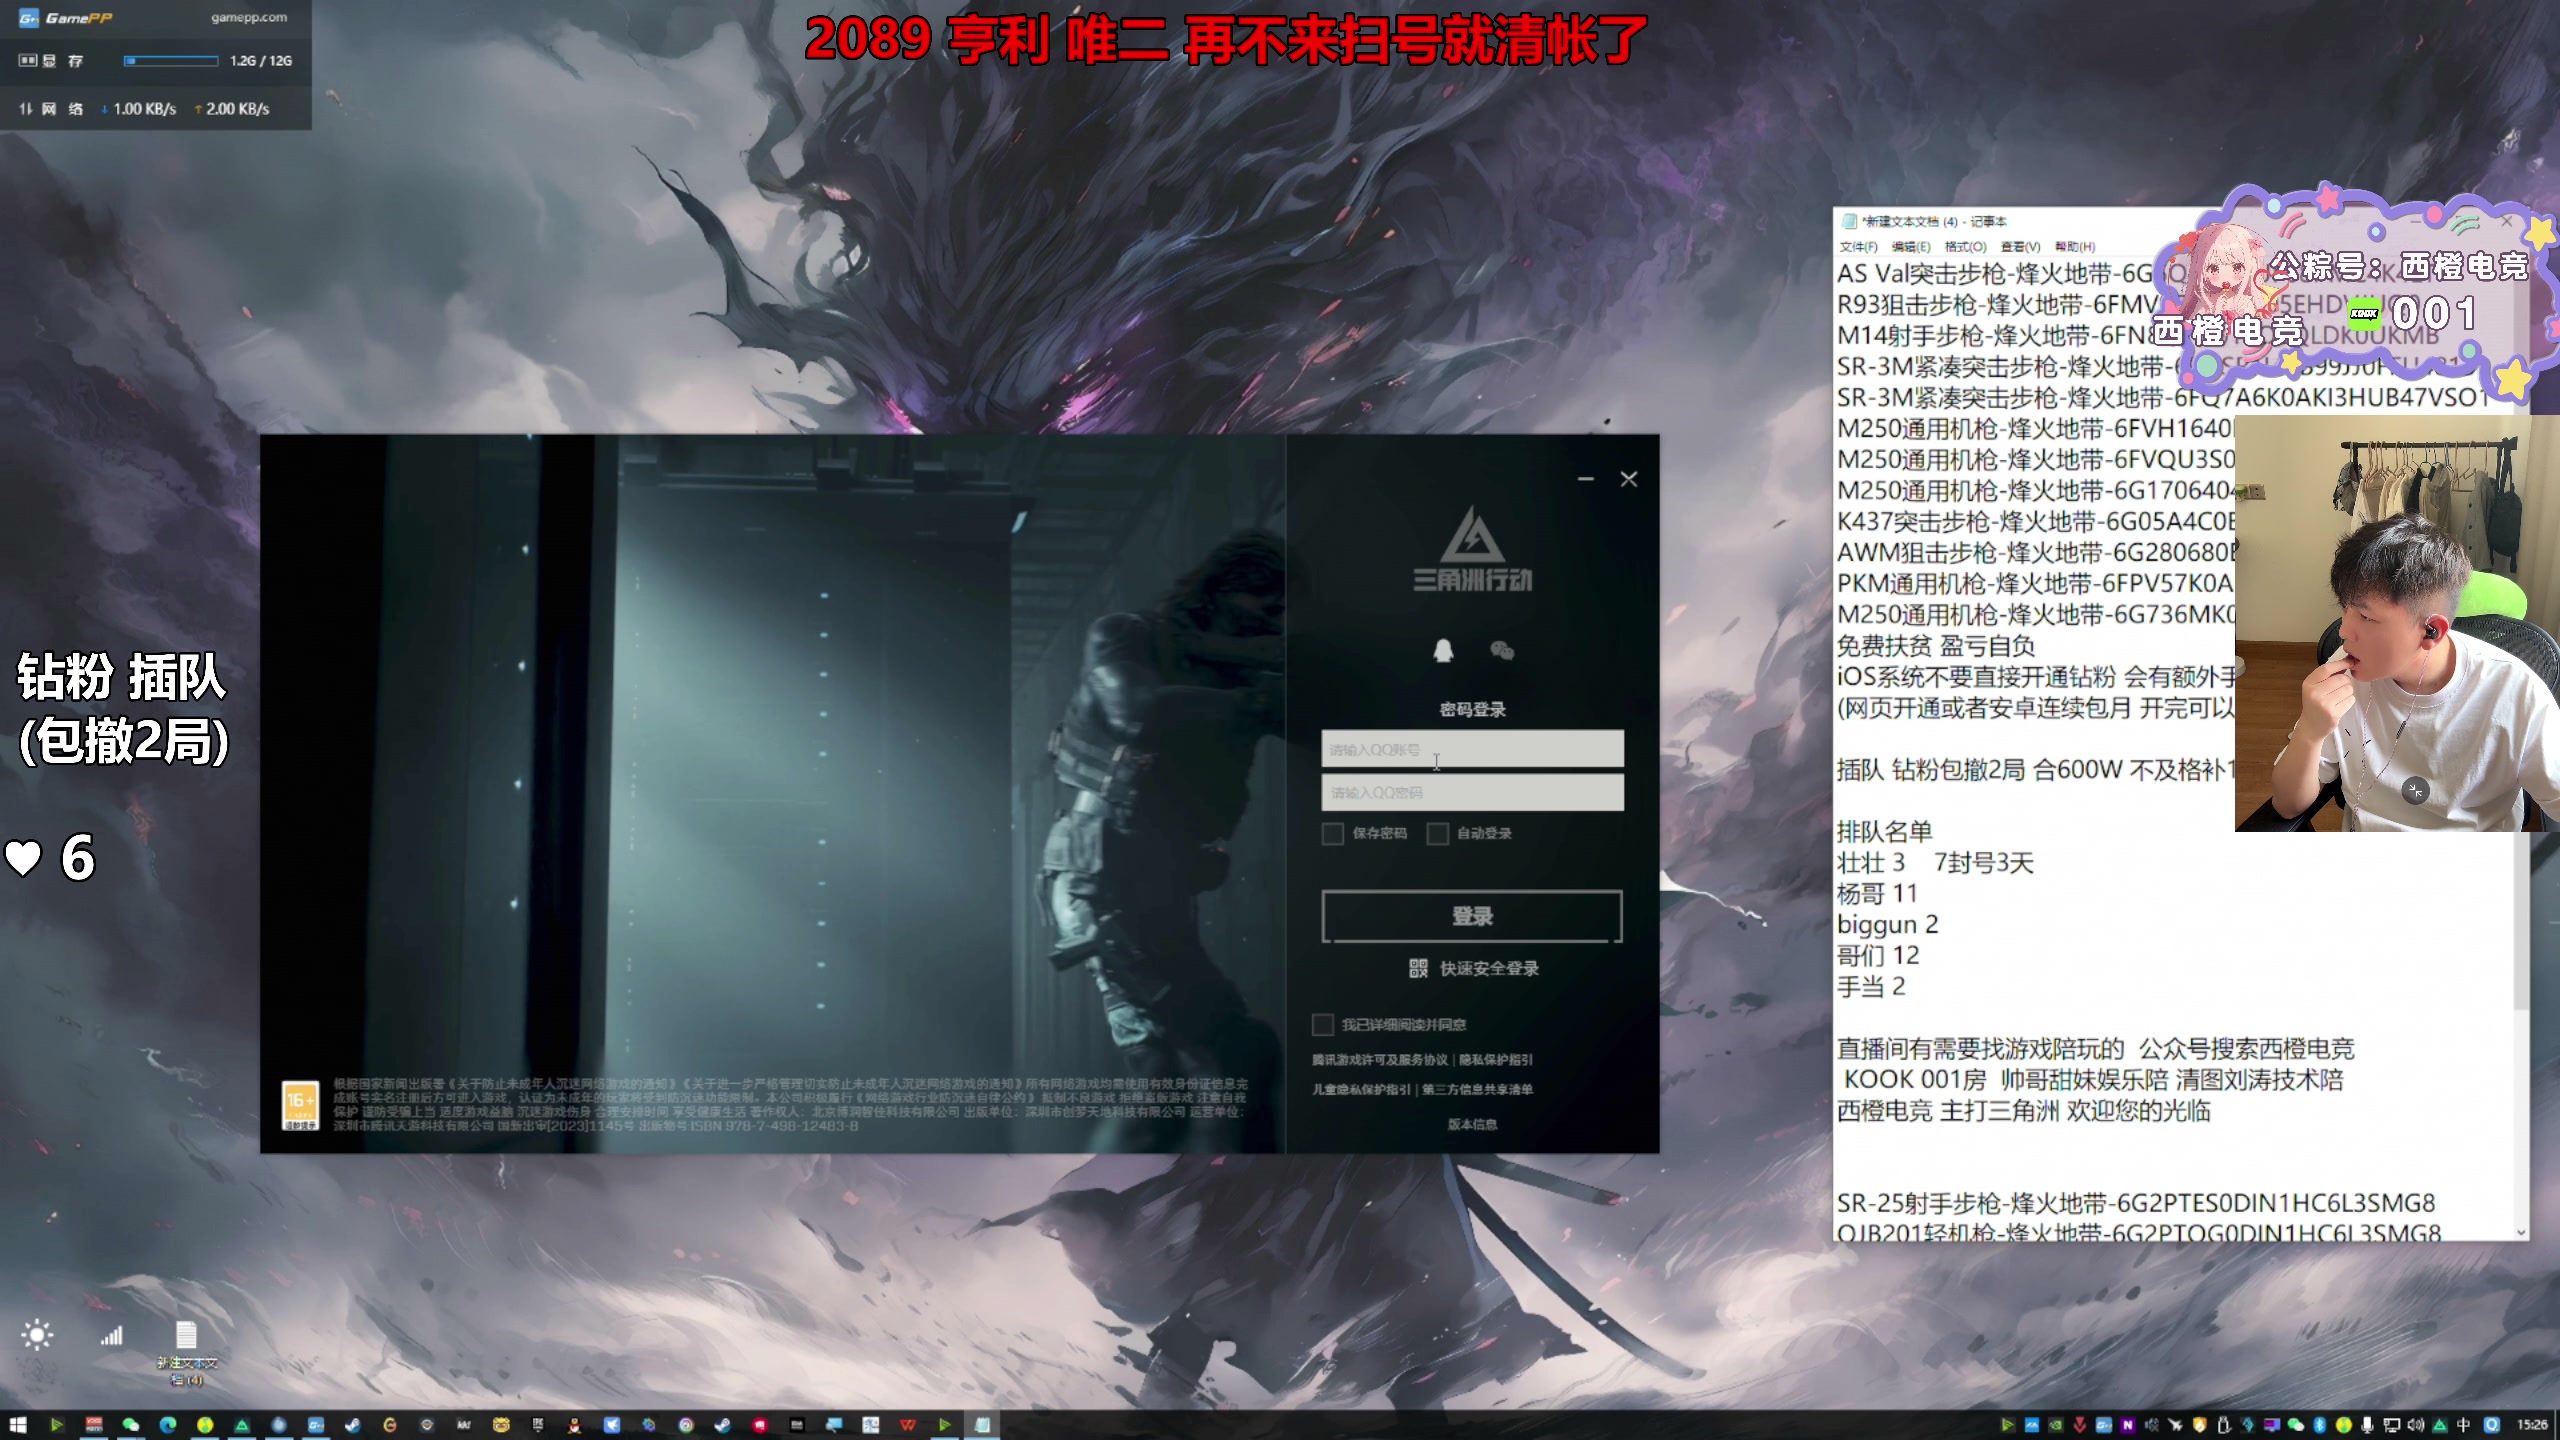Open OneNote tray icon
The width and height of the screenshot is (2560, 1440).
2128,1424
